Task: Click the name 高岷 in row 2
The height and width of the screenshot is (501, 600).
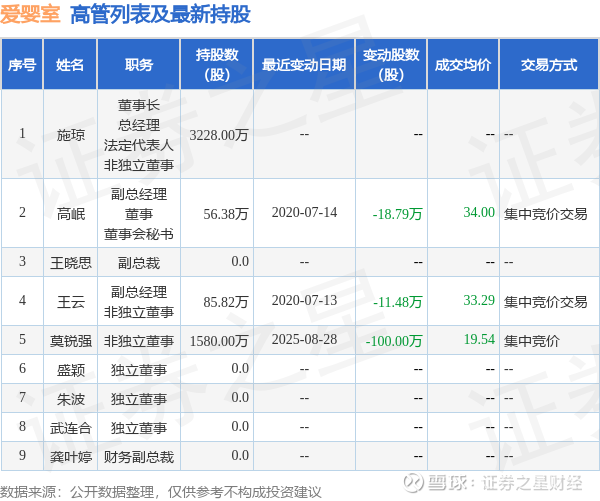Action: 70,214
